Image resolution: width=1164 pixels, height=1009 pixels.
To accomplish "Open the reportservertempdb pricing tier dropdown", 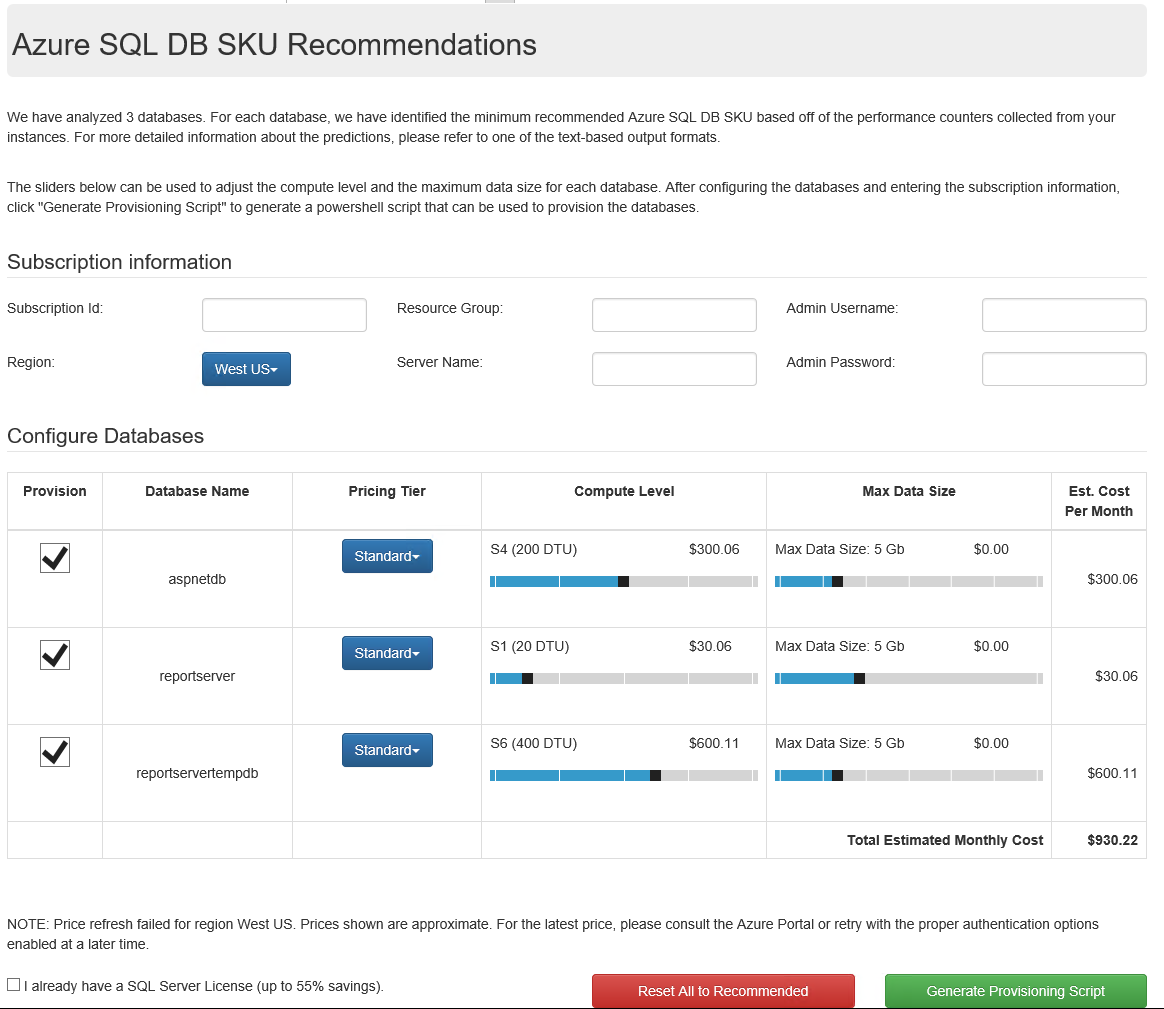I will tap(387, 750).
